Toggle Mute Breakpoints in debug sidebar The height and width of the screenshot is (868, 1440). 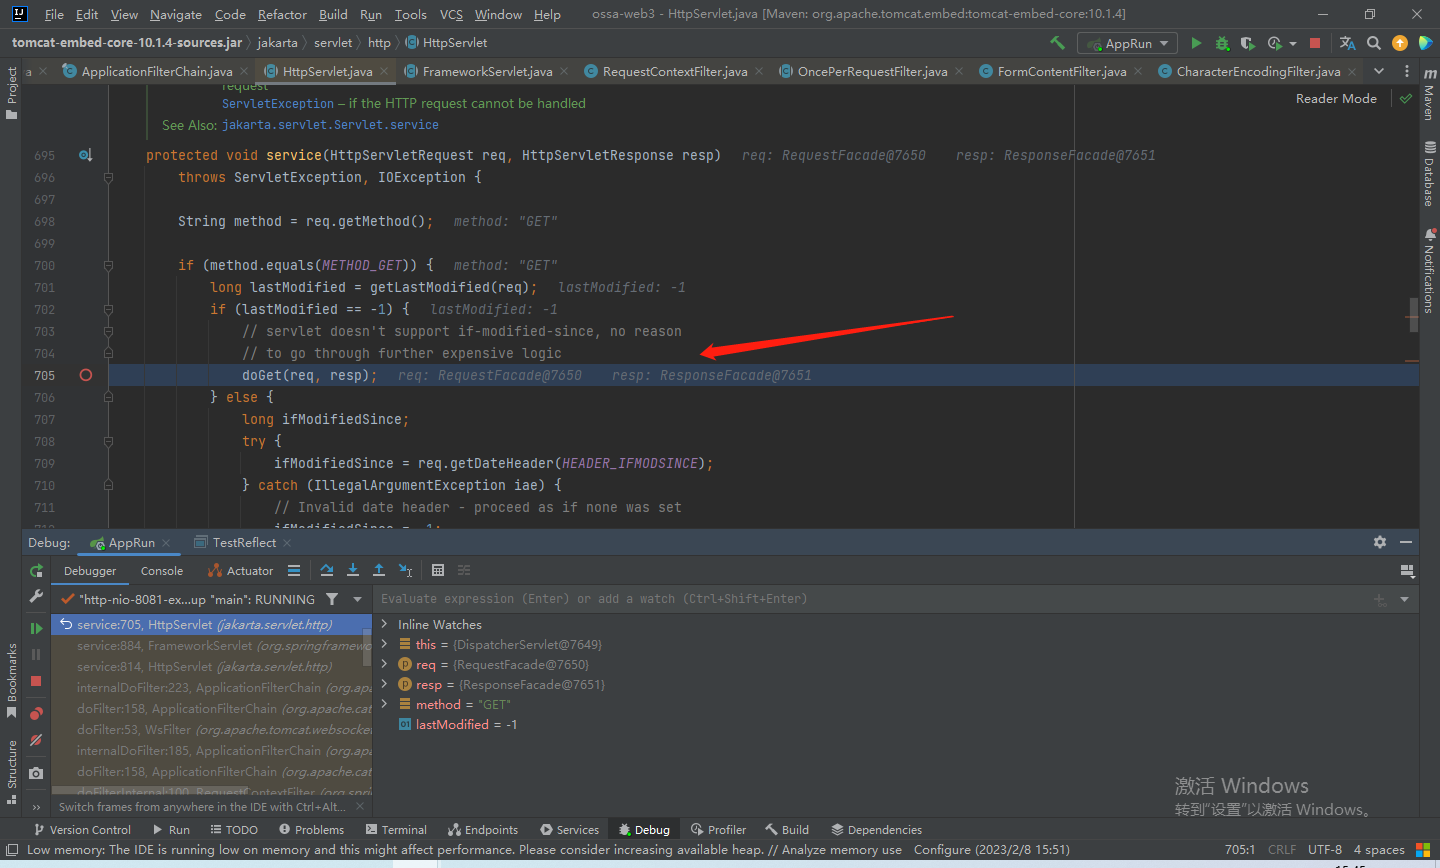coord(36,740)
